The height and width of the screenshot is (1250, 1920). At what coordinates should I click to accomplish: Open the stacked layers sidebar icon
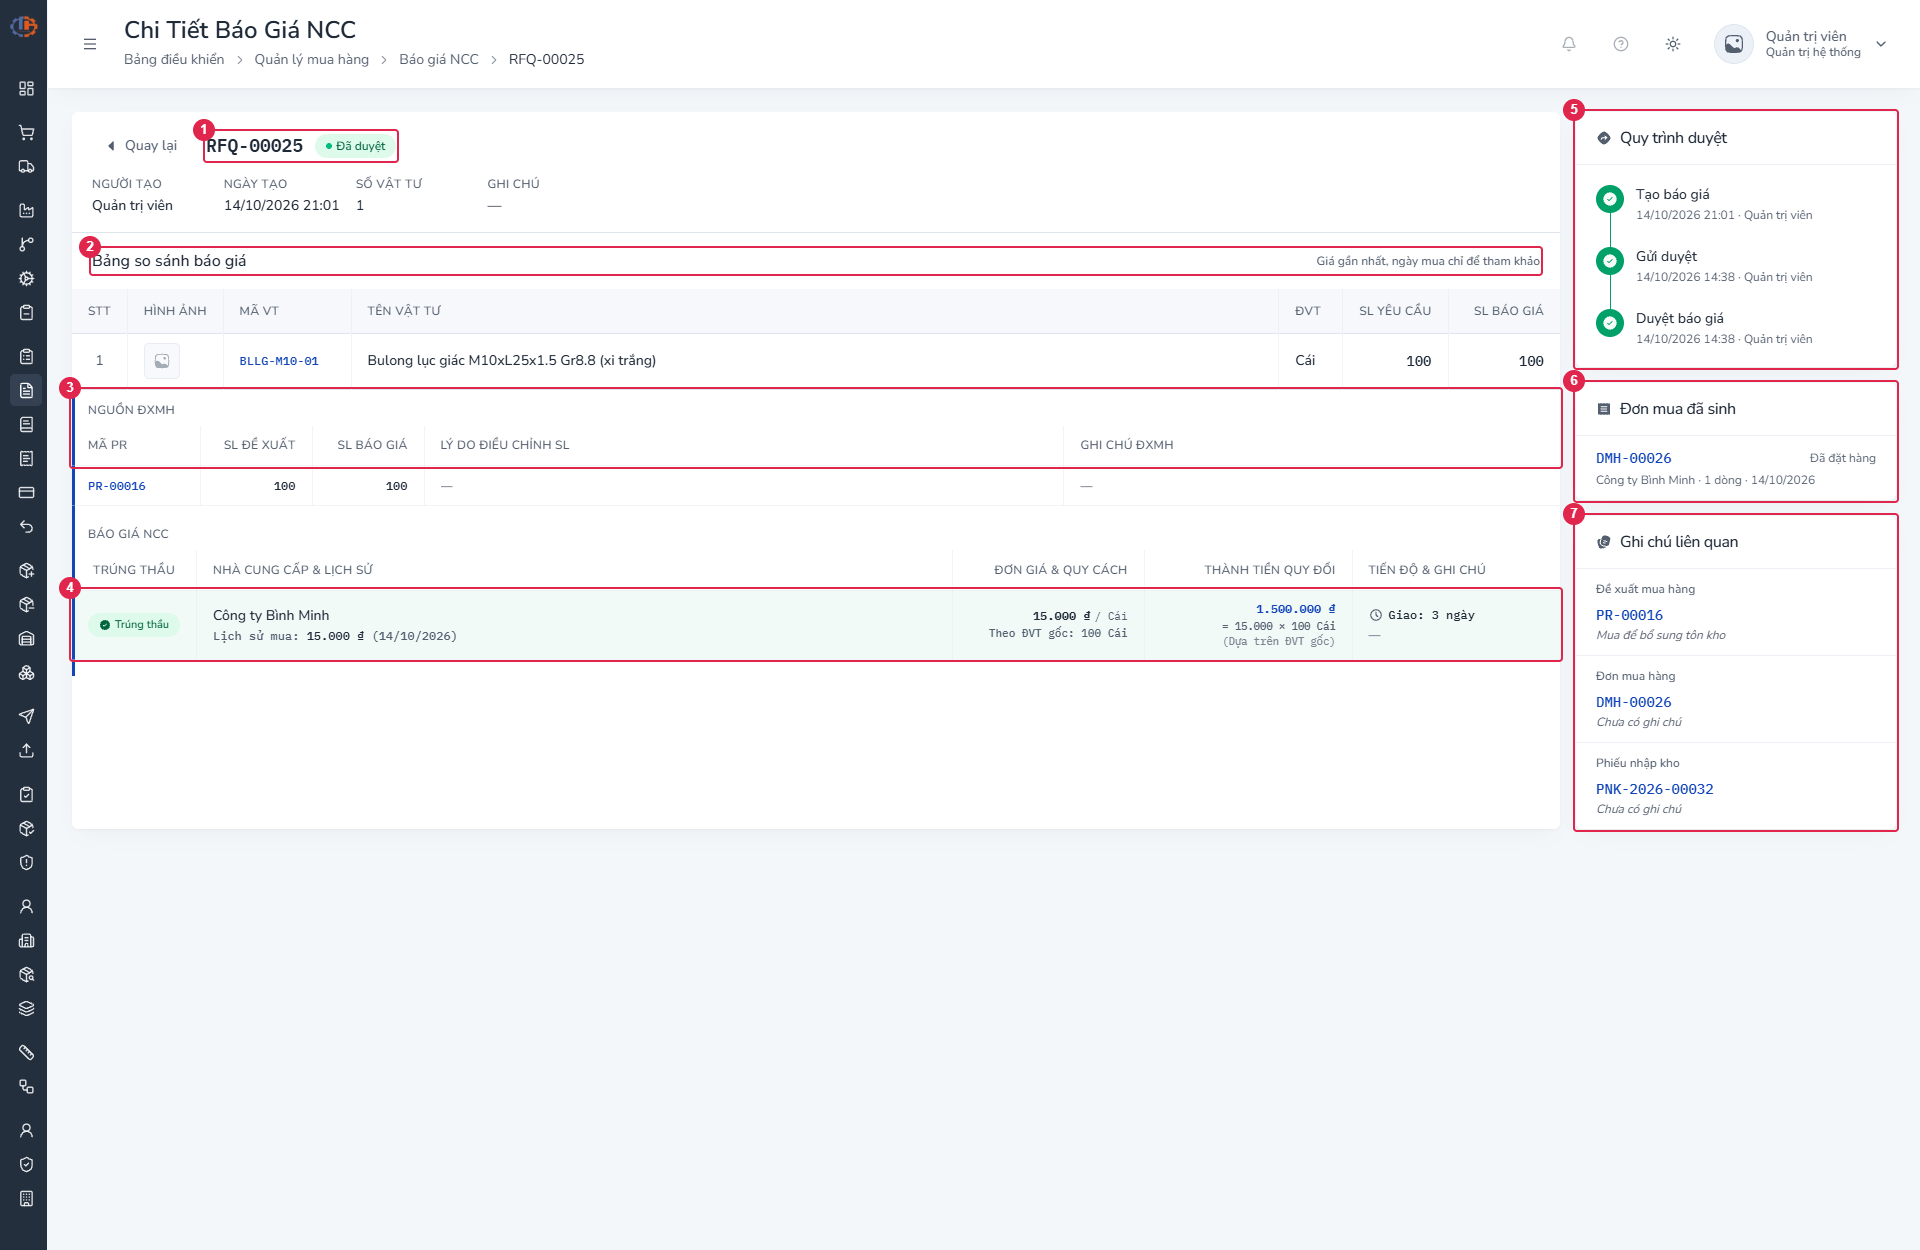coord(27,1009)
